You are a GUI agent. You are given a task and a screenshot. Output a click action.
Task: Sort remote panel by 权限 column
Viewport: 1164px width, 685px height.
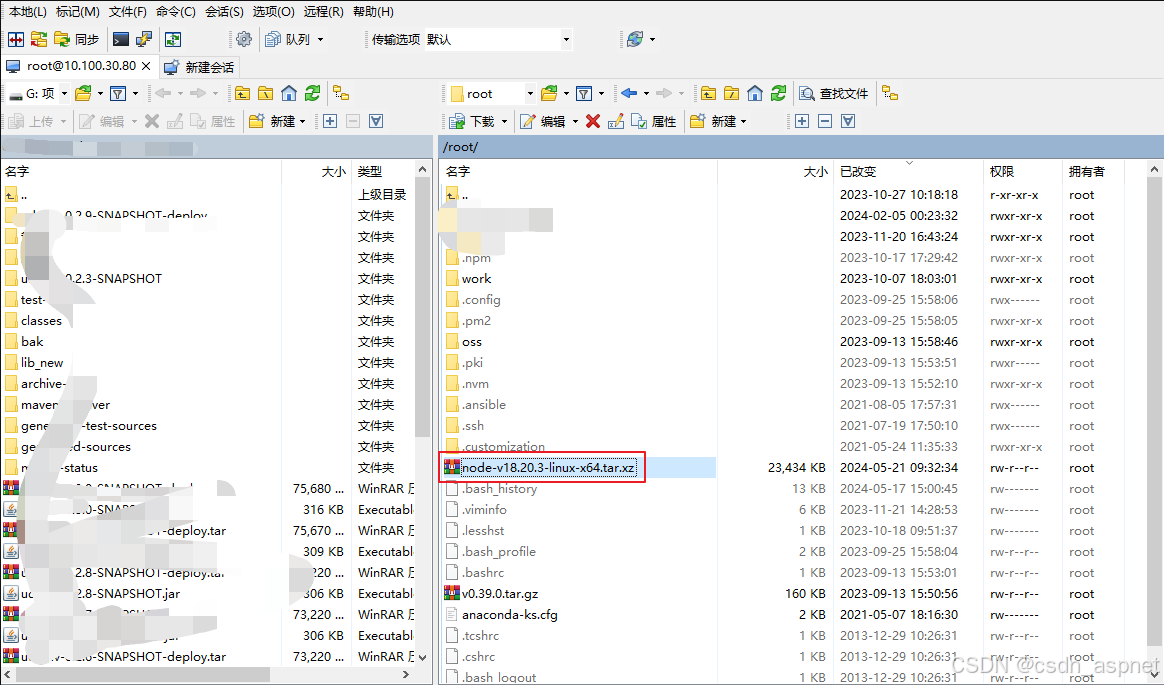point(1023,171)
